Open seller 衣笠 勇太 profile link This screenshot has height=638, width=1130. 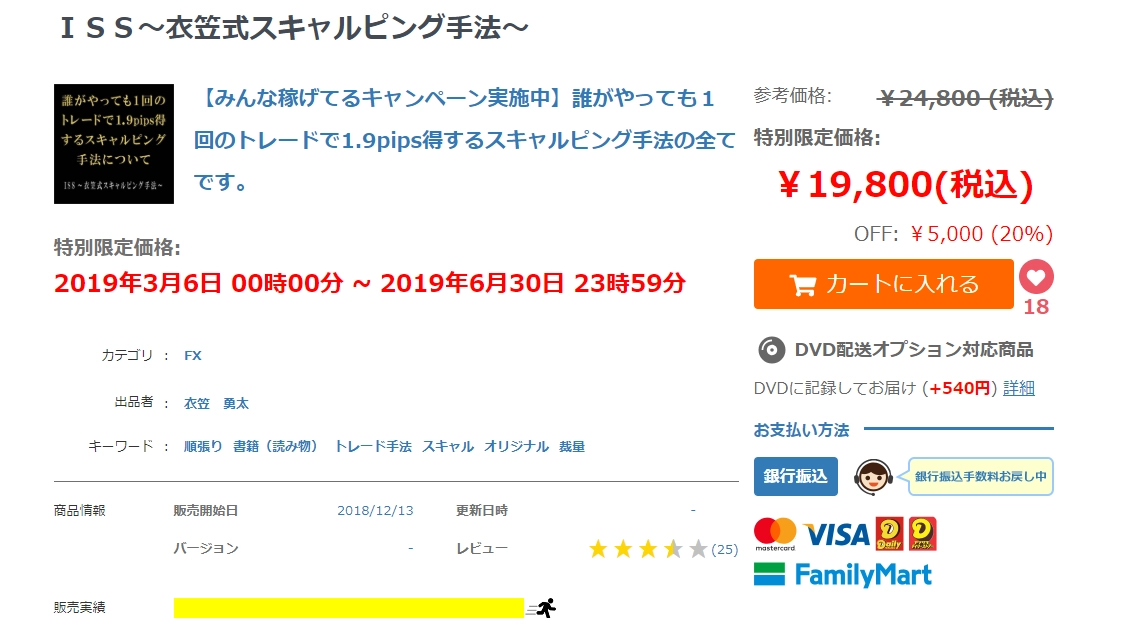216,403
